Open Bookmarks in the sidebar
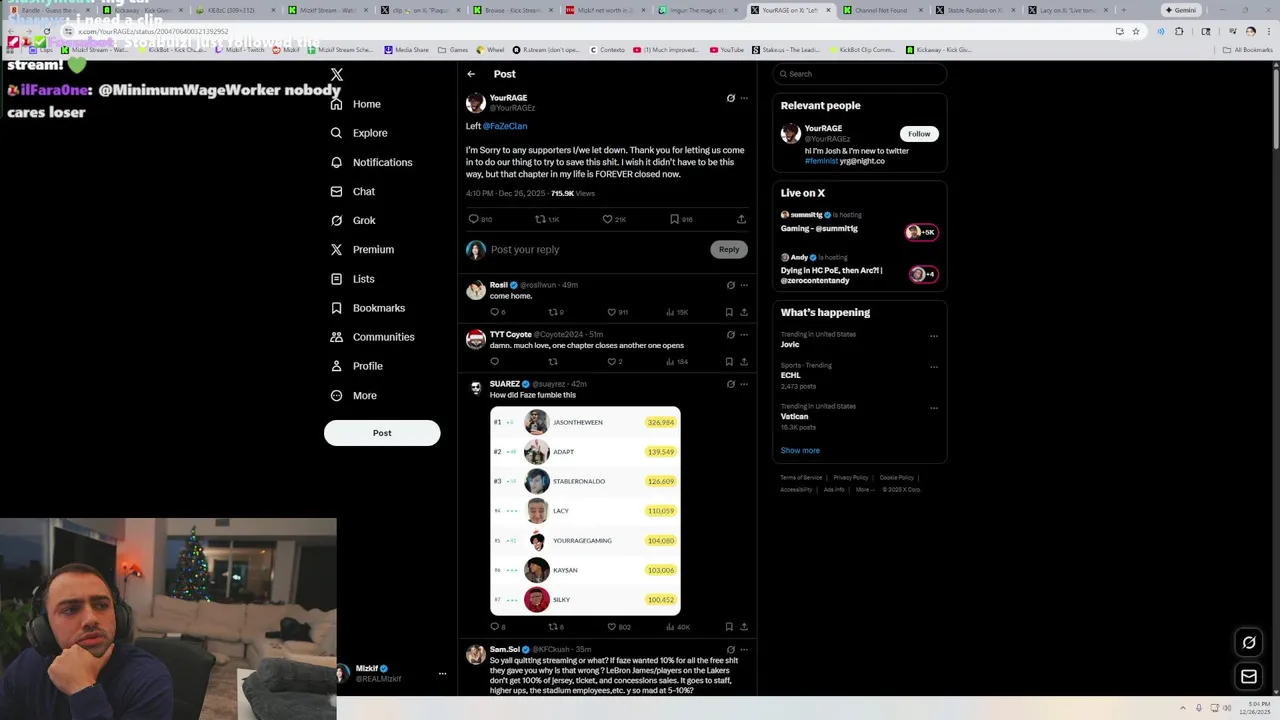Viewport: 1280px width, 720px height. (x=368, y=308)
